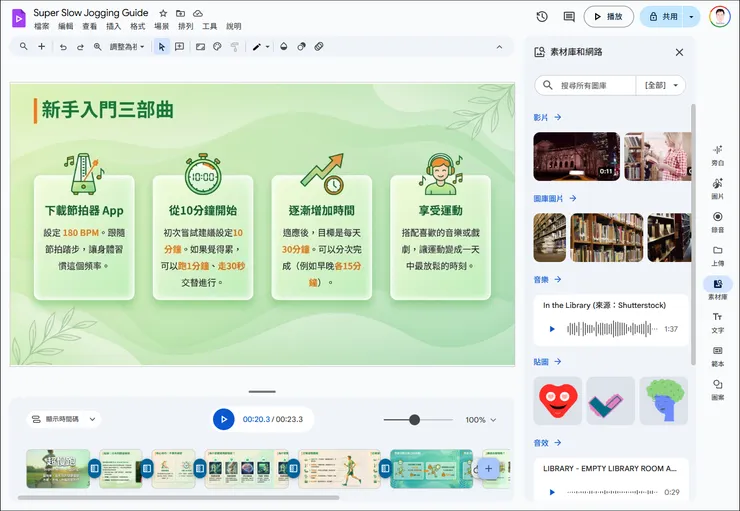Add a new scene with the timeline plus
Image resolution: width=740 pixels, height=511 pixels.
(488, 469)
